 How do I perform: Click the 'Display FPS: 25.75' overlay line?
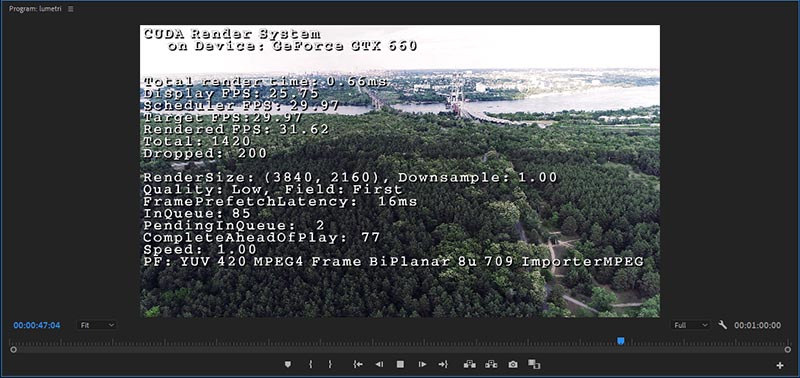coord(231,93)
